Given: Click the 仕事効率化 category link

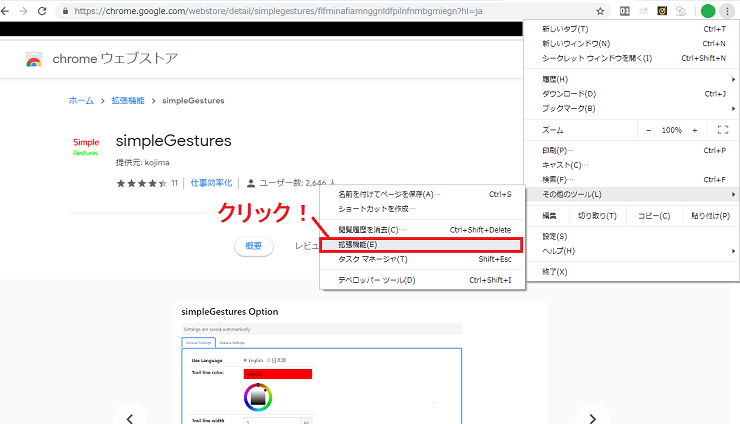Looking at the screenshot, I should [211, 183].
